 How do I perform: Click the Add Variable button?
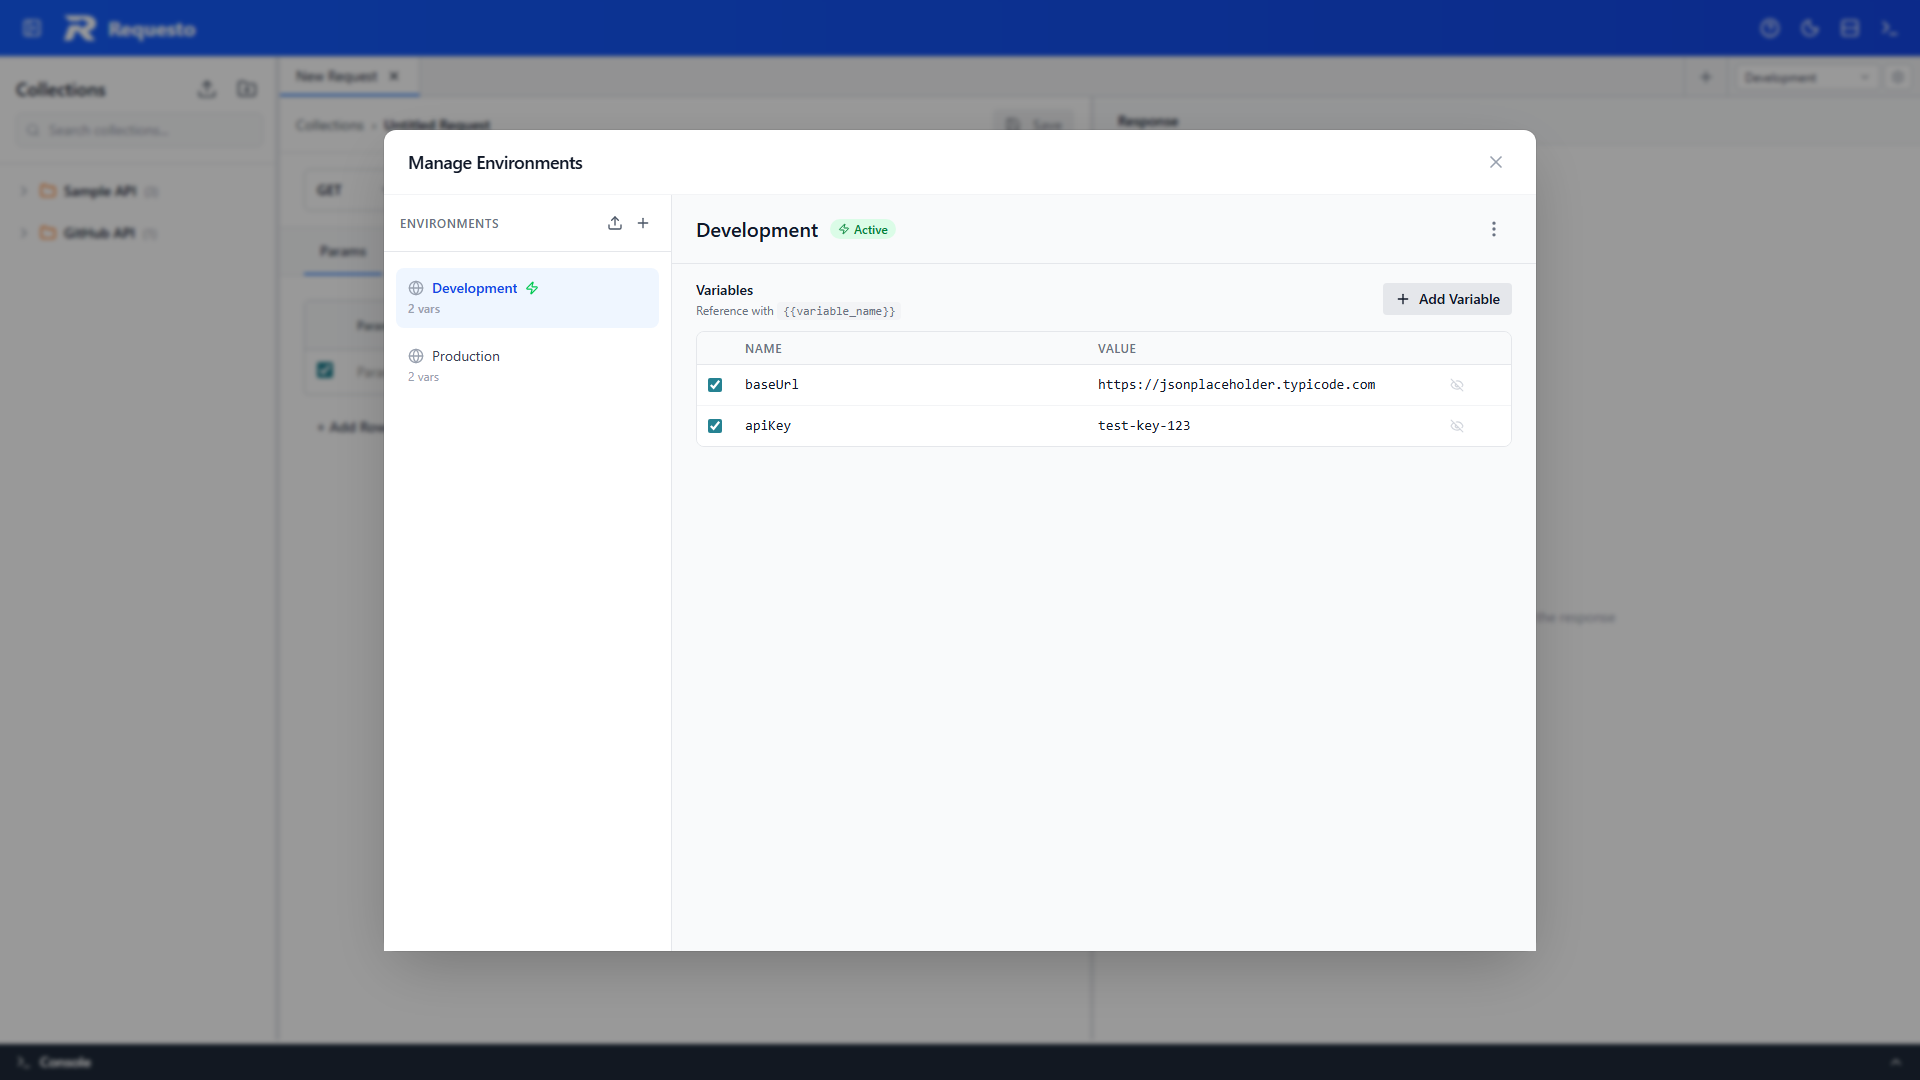1447,299
